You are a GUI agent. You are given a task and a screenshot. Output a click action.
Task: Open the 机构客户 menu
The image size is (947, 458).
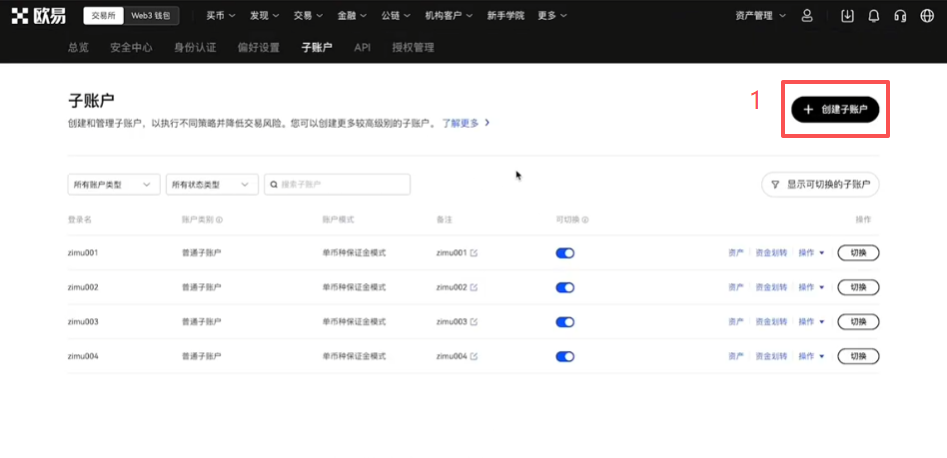pyautogui.click(x=449, y=16)
